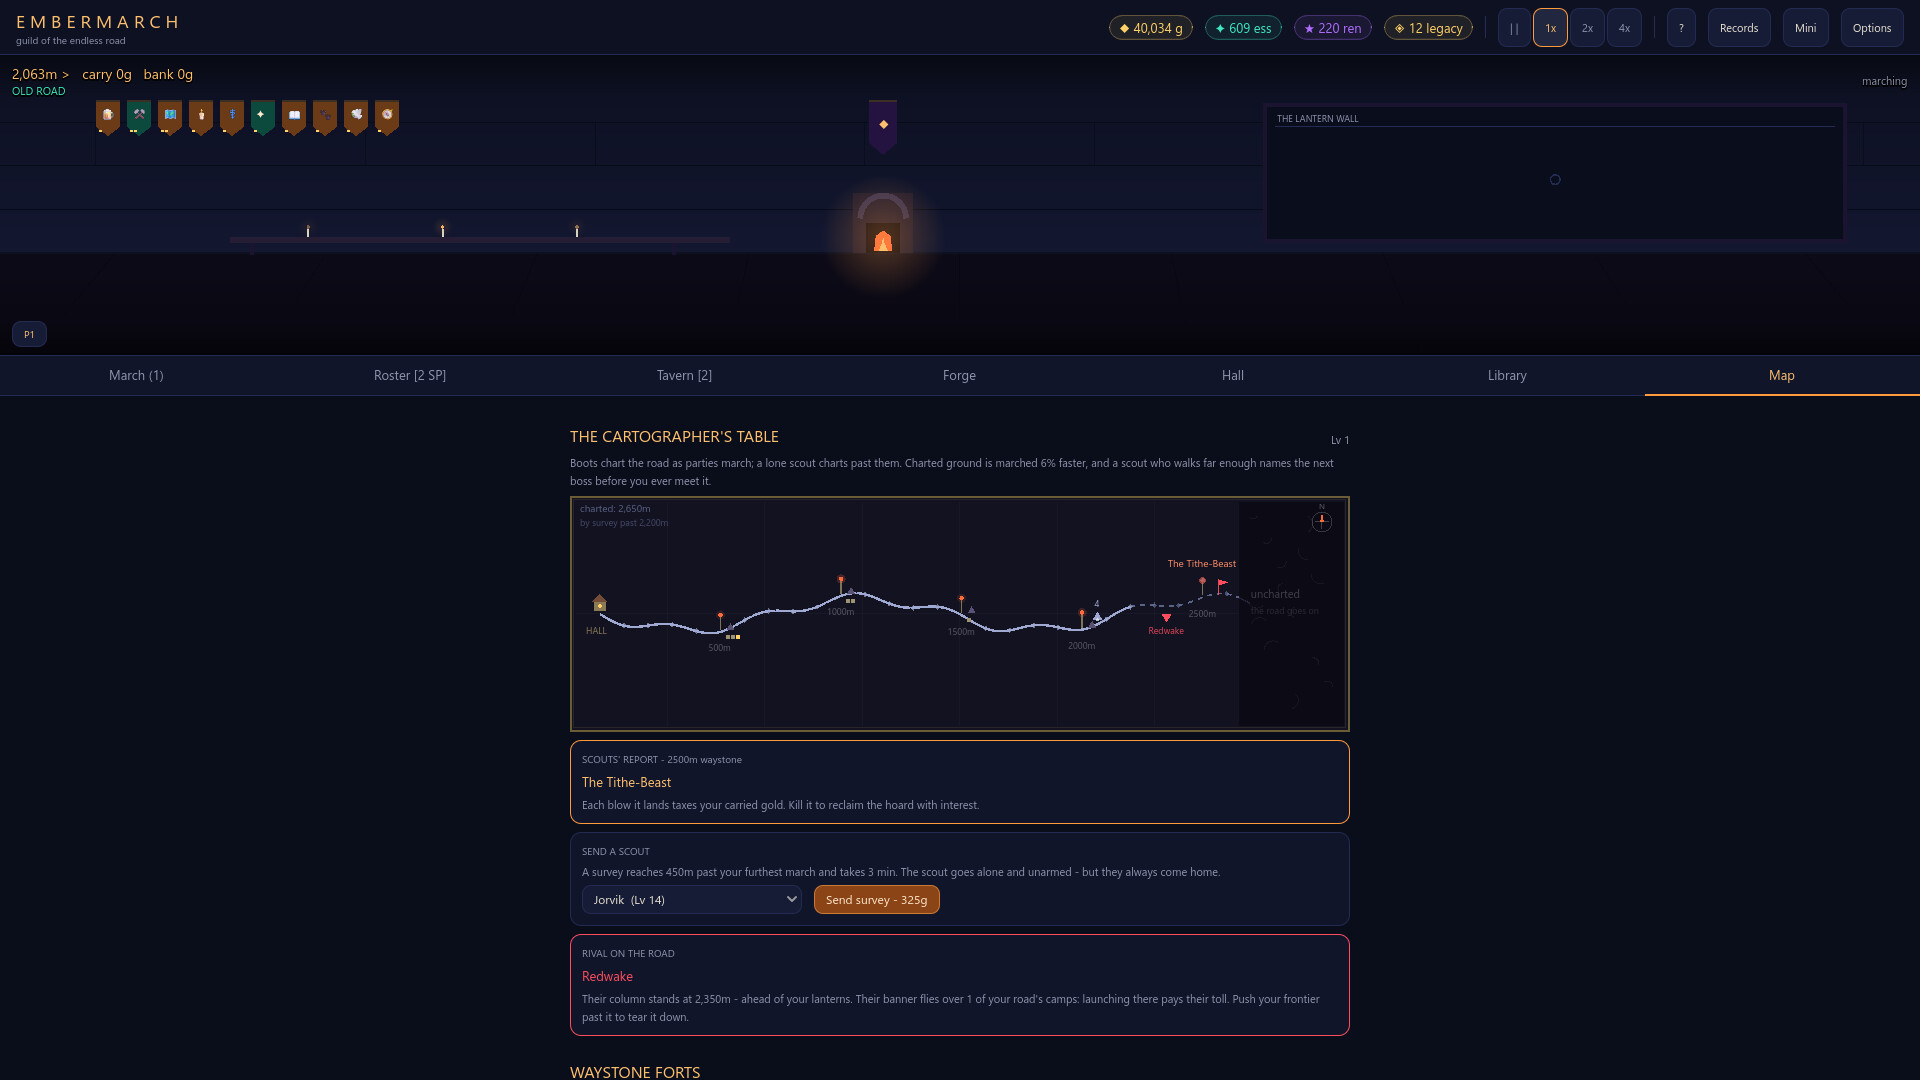Screen dimensions: 1920x1080
Task: Click the 500m waystone lantern on the map
Action: tap(720, 621)
